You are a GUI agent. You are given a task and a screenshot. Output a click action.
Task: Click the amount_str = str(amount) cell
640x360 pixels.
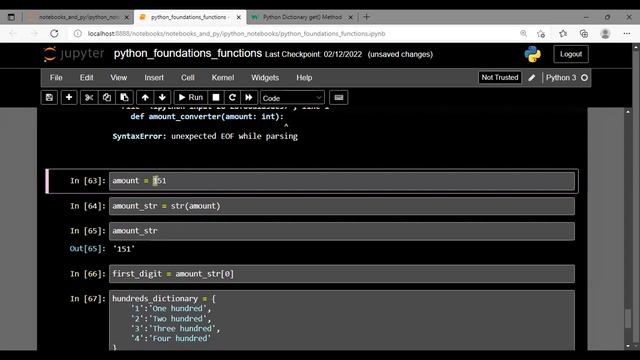(x=342, y=206)
